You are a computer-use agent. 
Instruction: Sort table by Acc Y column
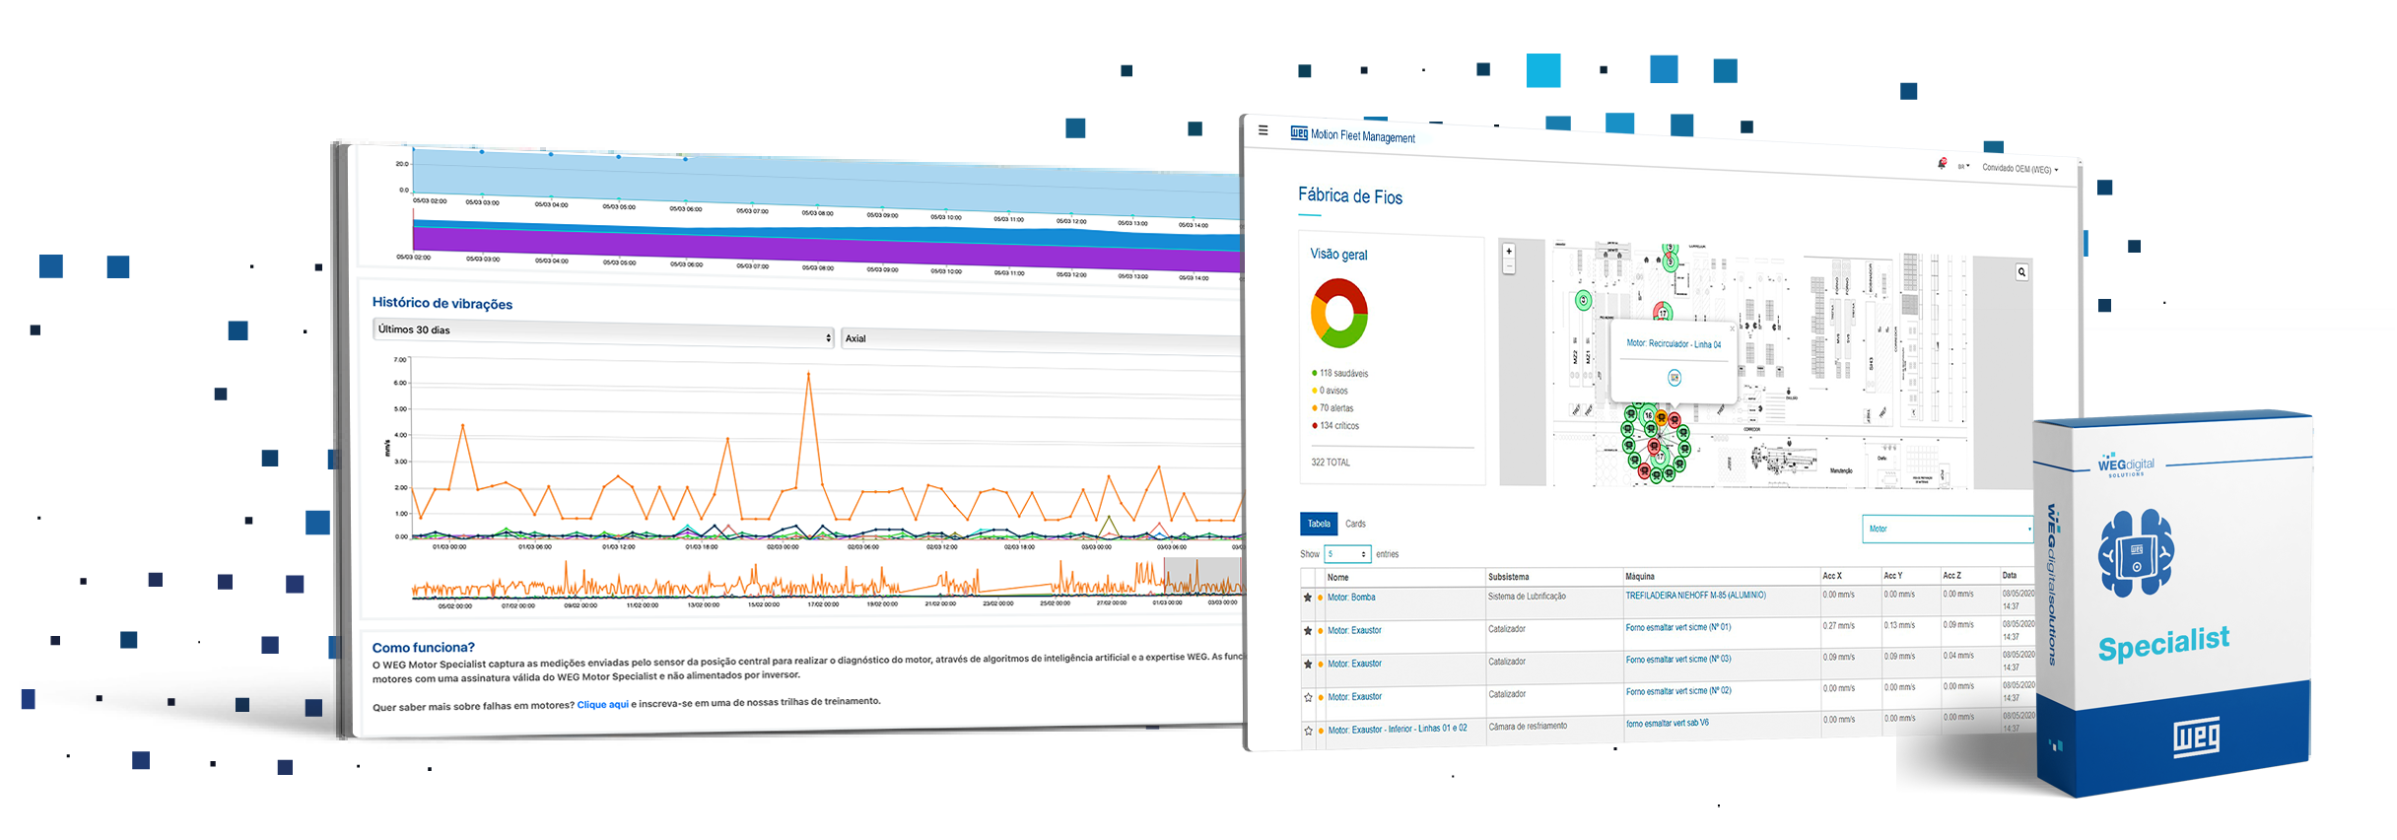click(1909, 576)
